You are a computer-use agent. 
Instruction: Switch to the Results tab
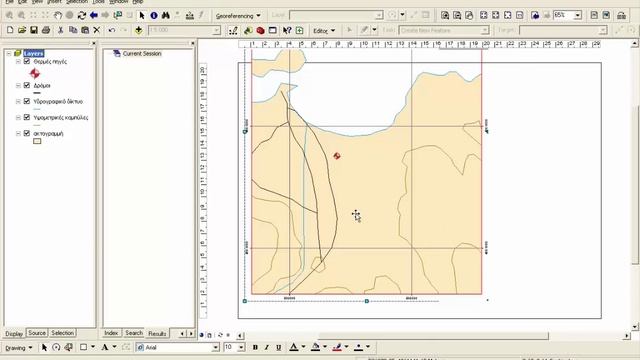coord(157,333)
